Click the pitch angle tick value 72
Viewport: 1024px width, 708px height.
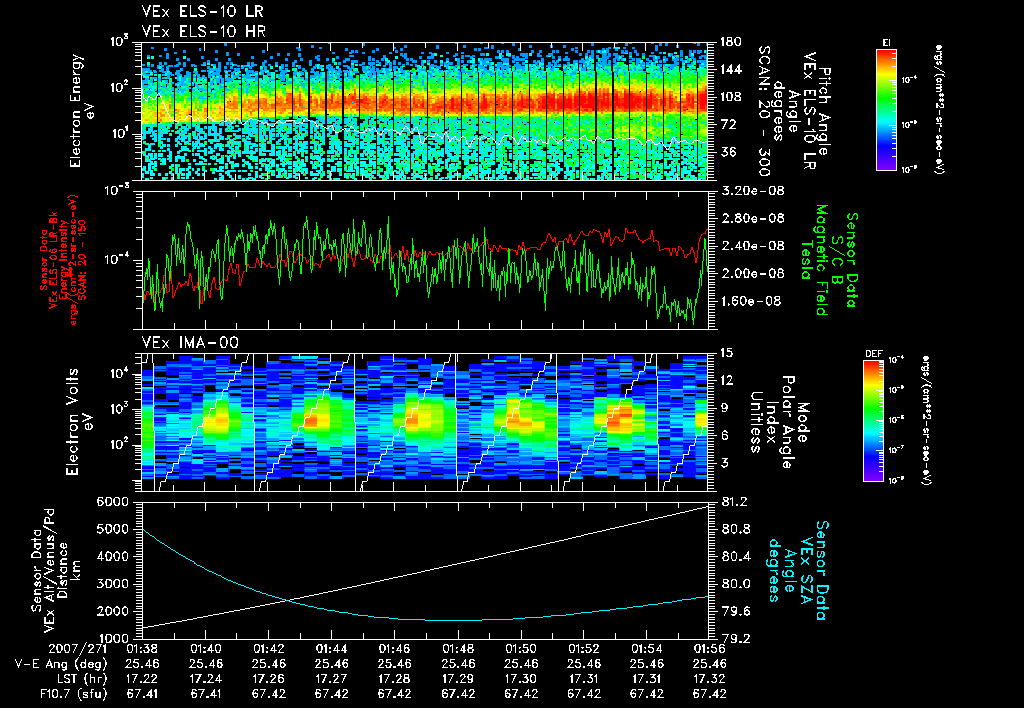coord(728,124)
